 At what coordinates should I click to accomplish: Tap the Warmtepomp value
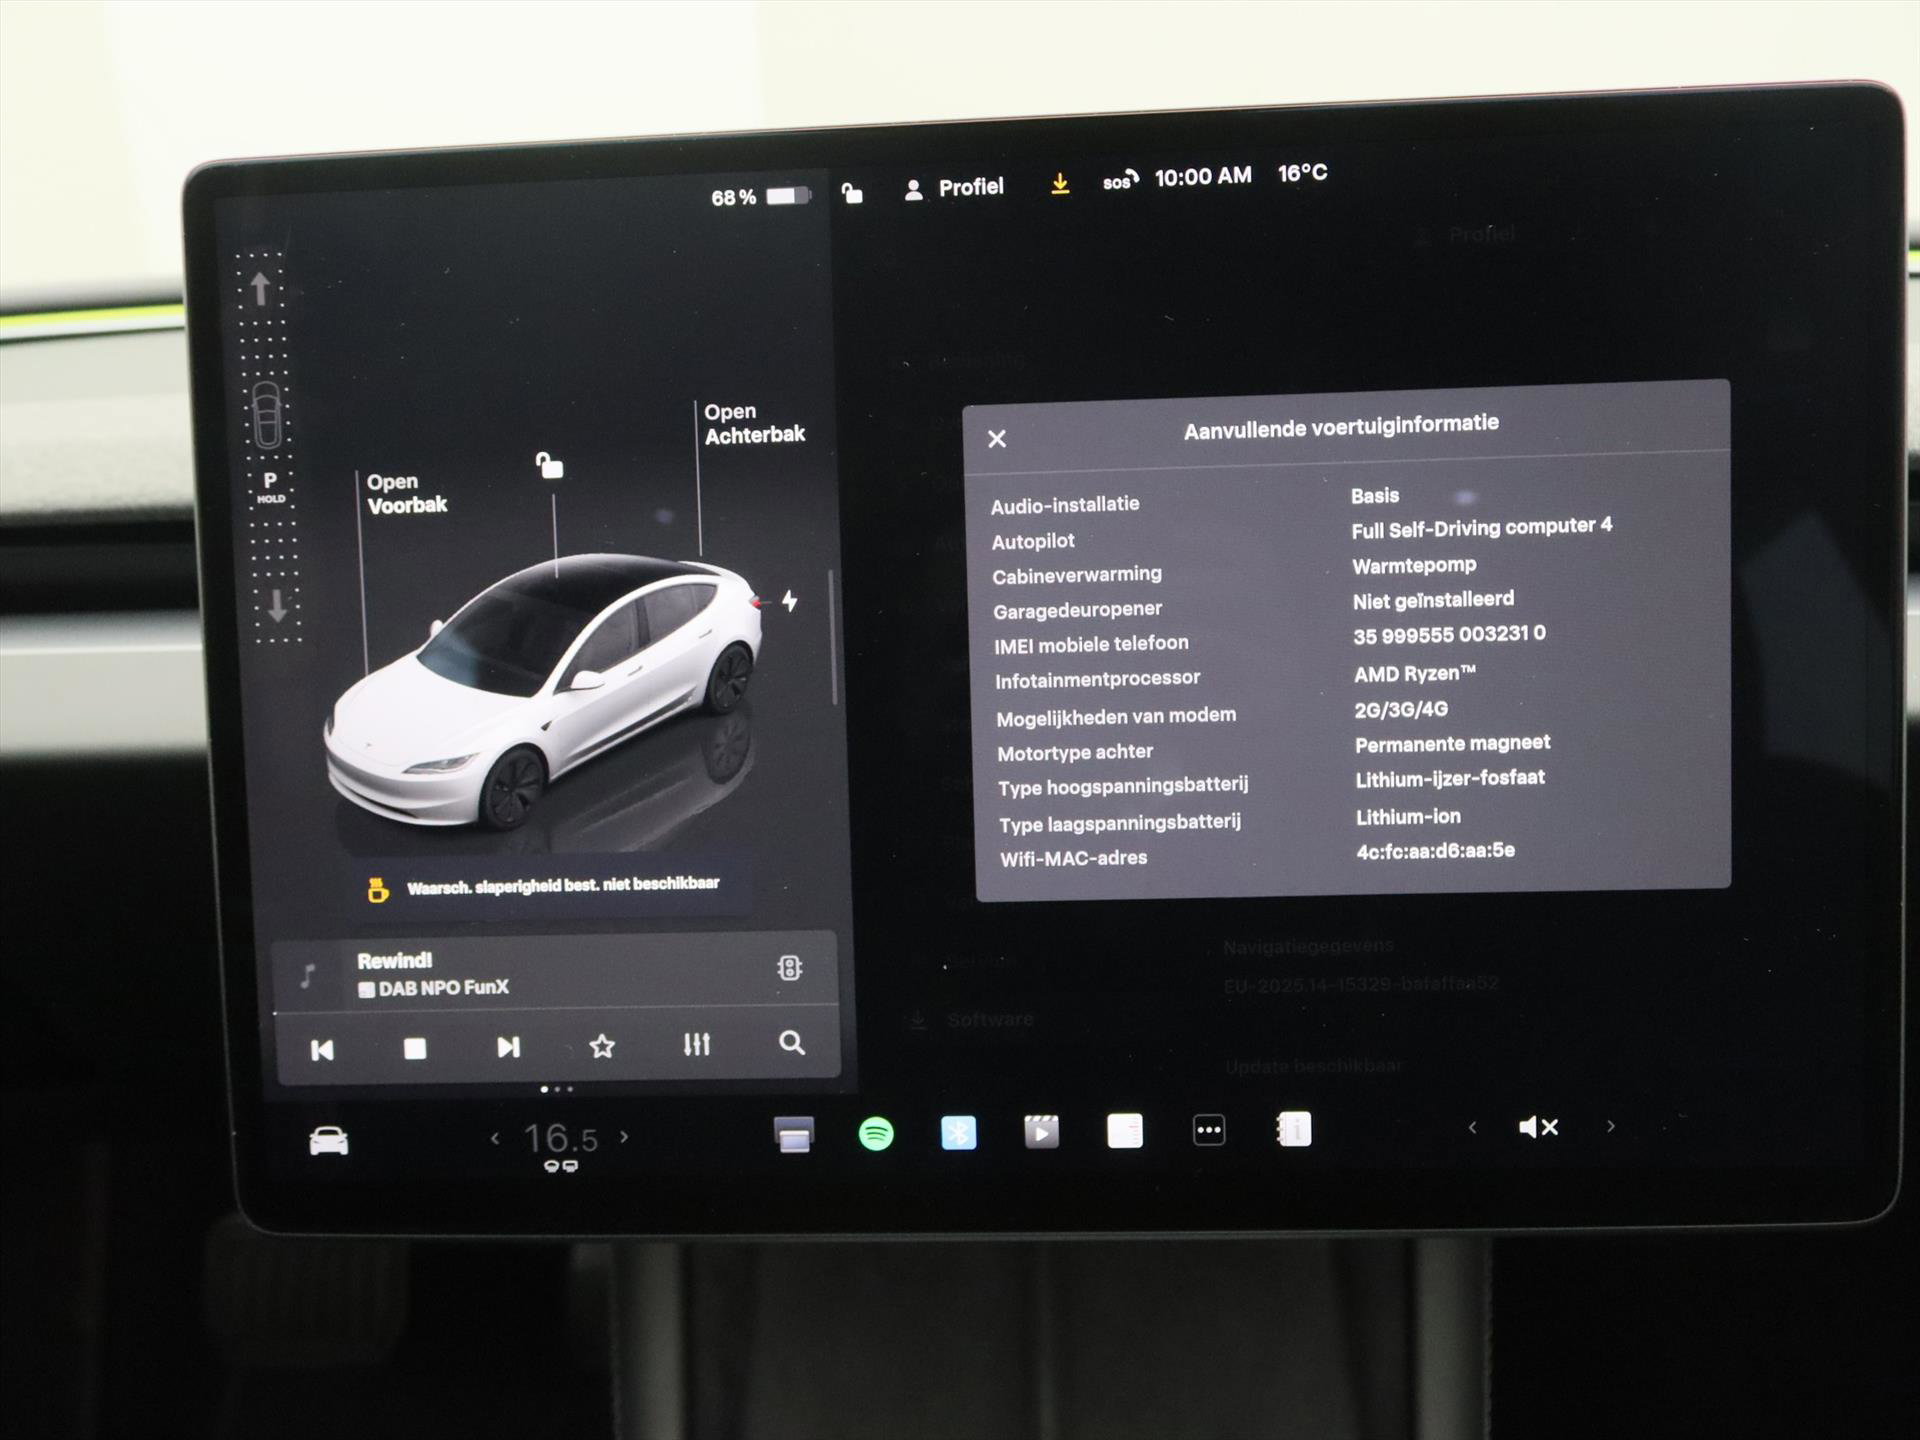point(1414,565)
